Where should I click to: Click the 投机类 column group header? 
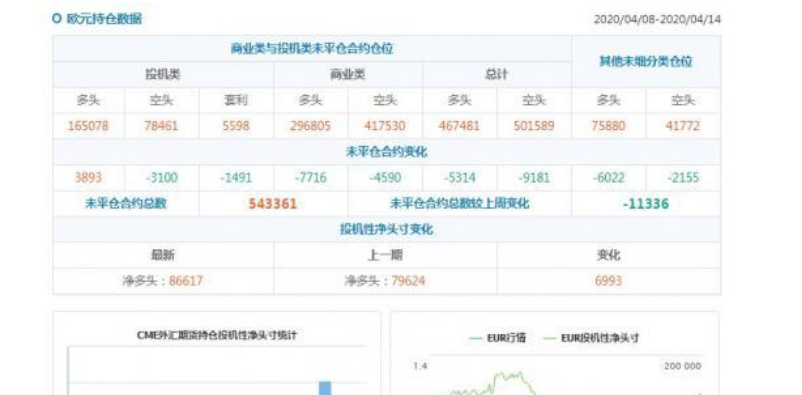point(163,74)
